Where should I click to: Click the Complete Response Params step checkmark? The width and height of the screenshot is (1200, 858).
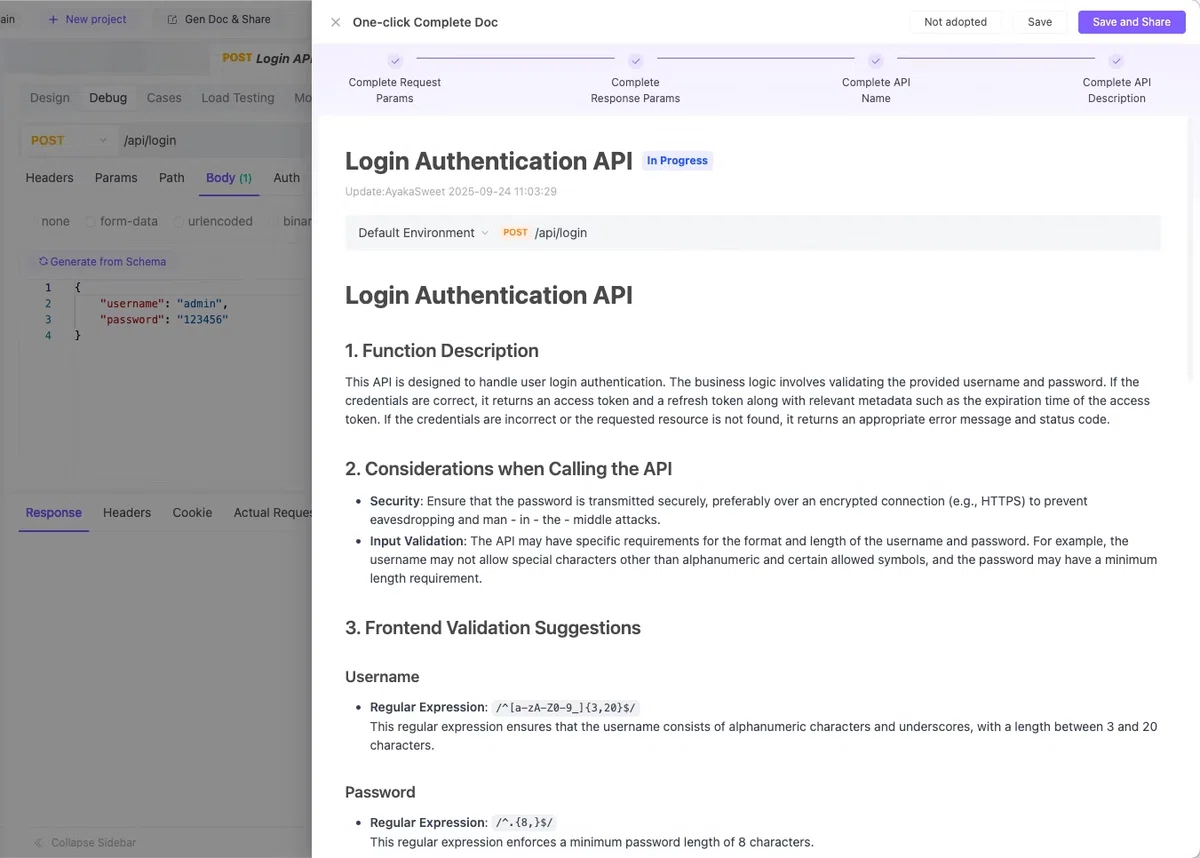[x=635, y=61]
